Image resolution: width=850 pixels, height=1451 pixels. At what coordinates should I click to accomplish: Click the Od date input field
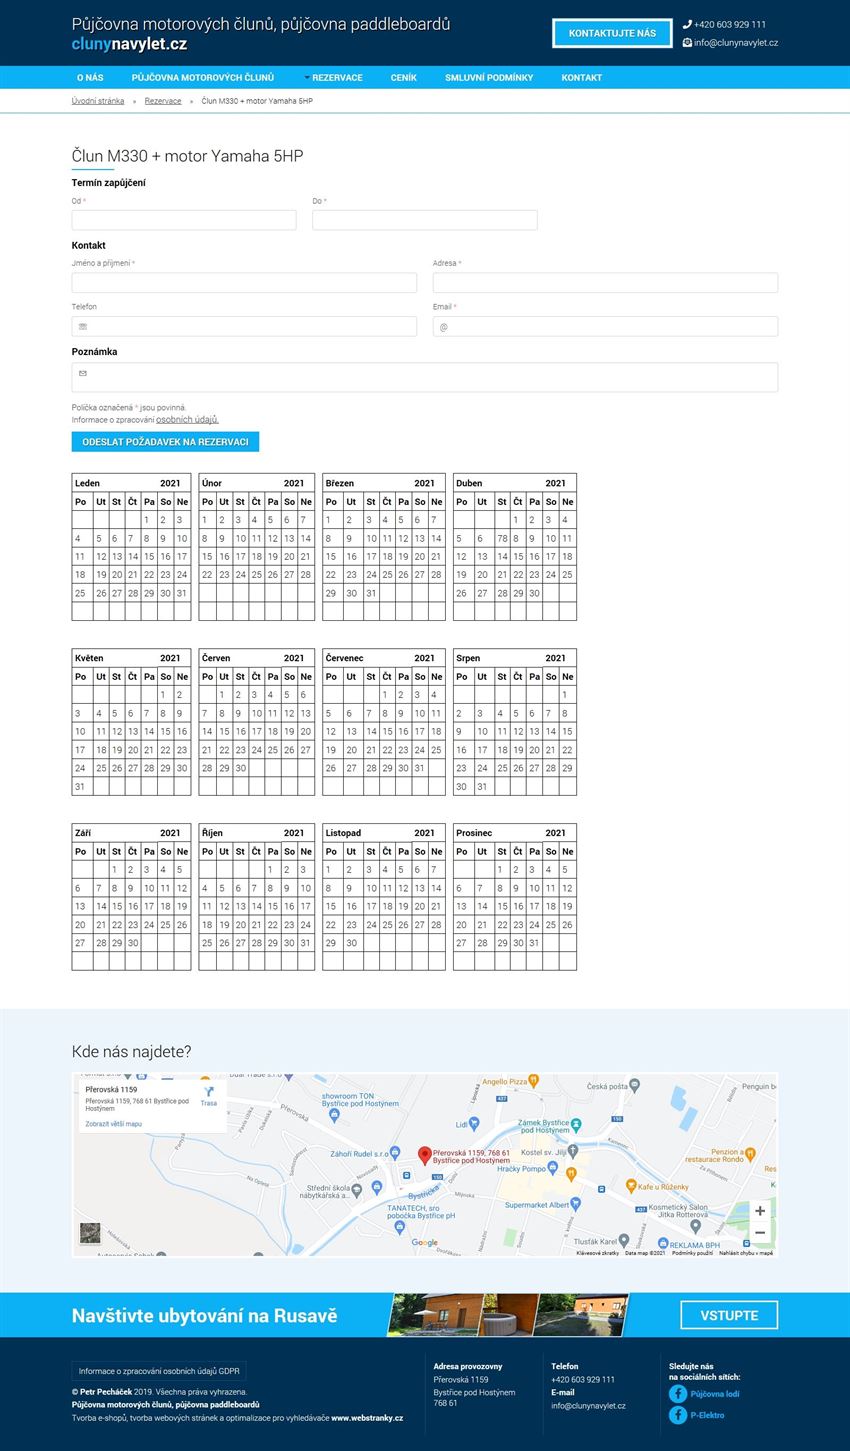click(184, 220)
